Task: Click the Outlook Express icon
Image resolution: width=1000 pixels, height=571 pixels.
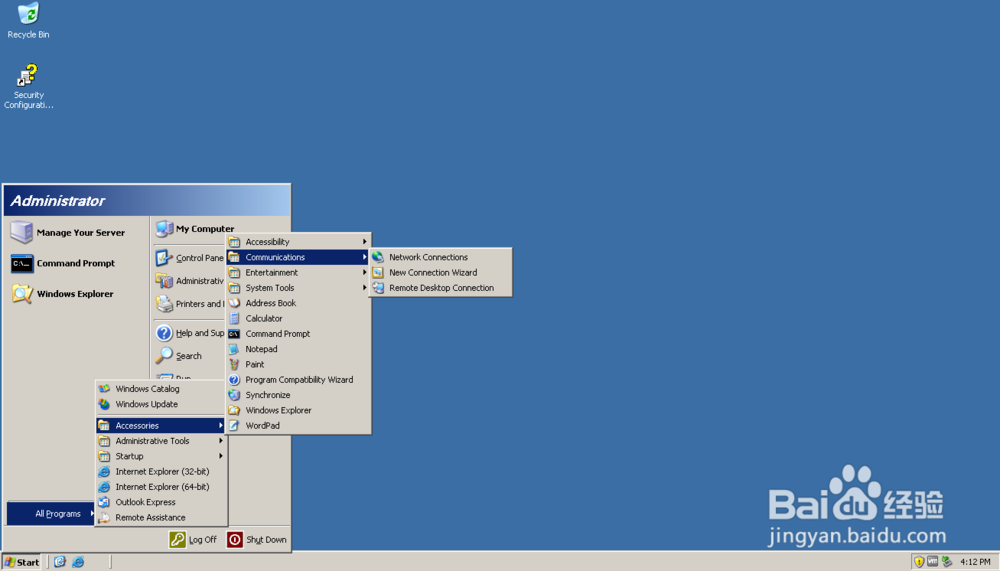Action: tap(104, 502)
